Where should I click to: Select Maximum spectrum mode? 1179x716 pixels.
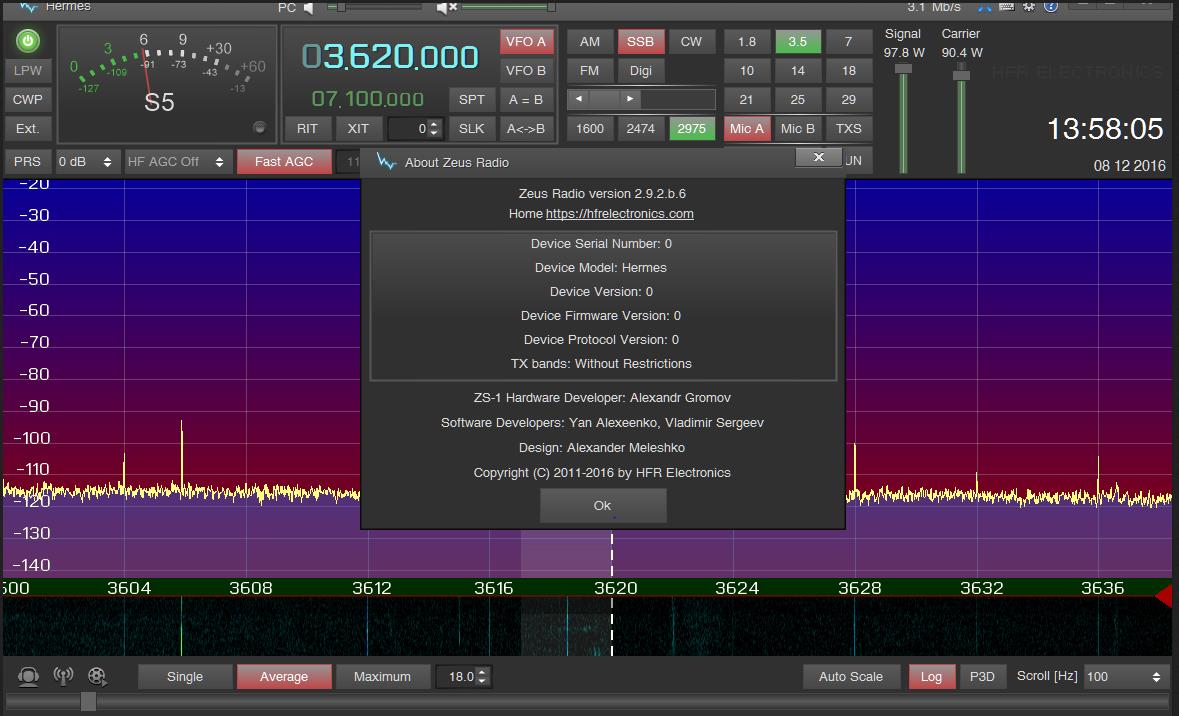[x=382, y=677]
